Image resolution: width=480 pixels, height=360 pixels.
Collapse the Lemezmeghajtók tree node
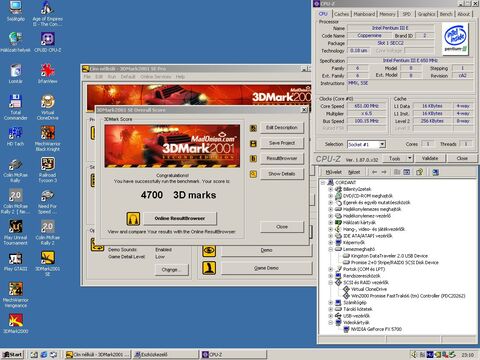331,249
